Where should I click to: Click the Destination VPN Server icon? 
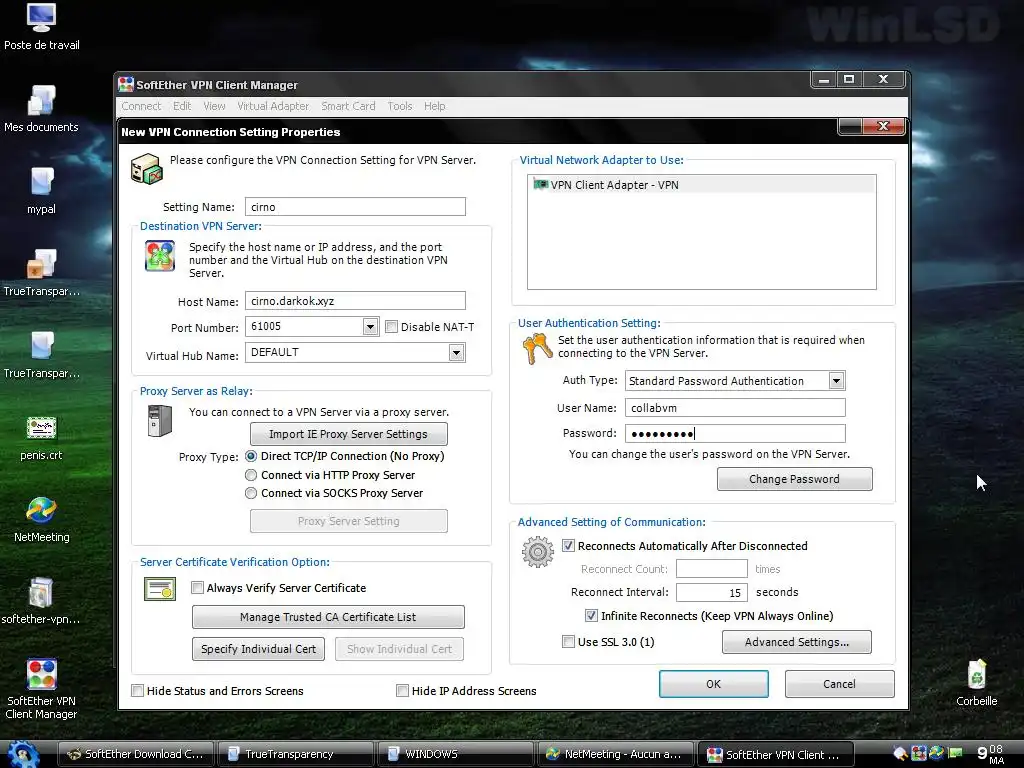click(160, 256)
